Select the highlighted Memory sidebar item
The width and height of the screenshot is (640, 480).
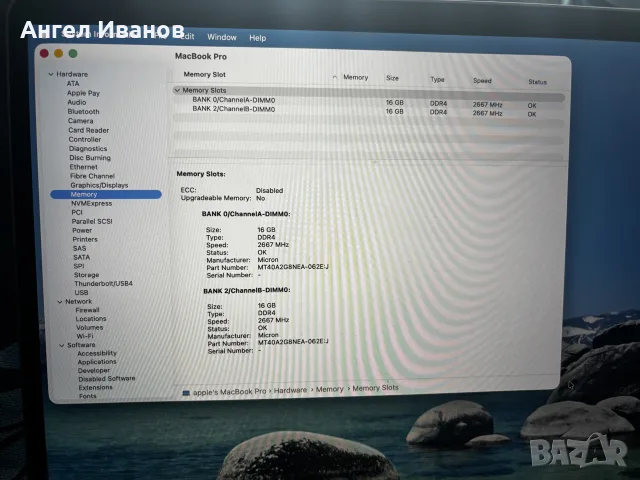coord(106,194)
